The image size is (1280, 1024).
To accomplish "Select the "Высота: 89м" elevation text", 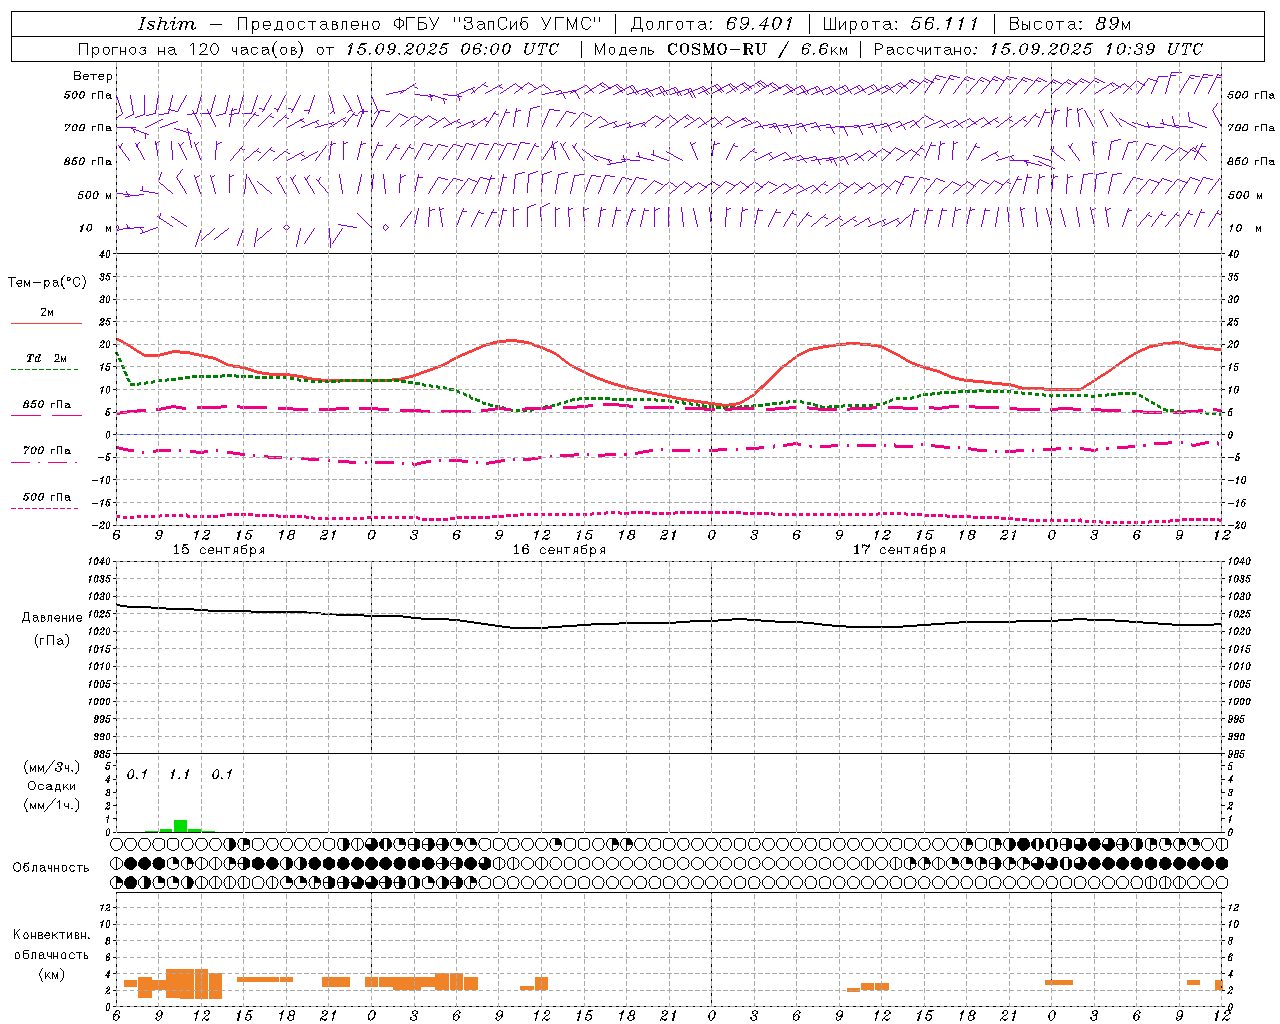I will (x=1070, y=24).
